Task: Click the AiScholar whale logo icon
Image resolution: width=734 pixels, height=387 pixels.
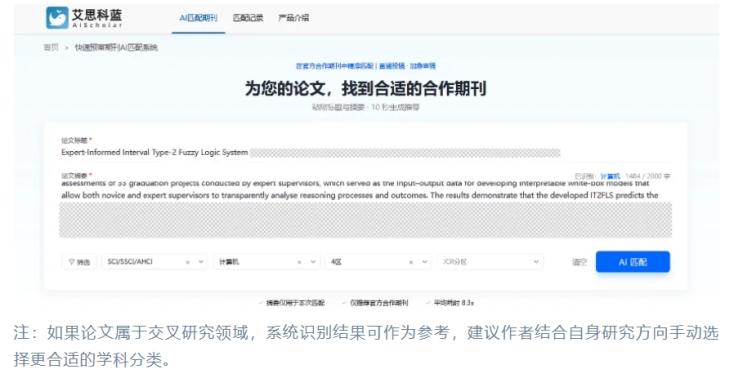Action: pos(57,18)
